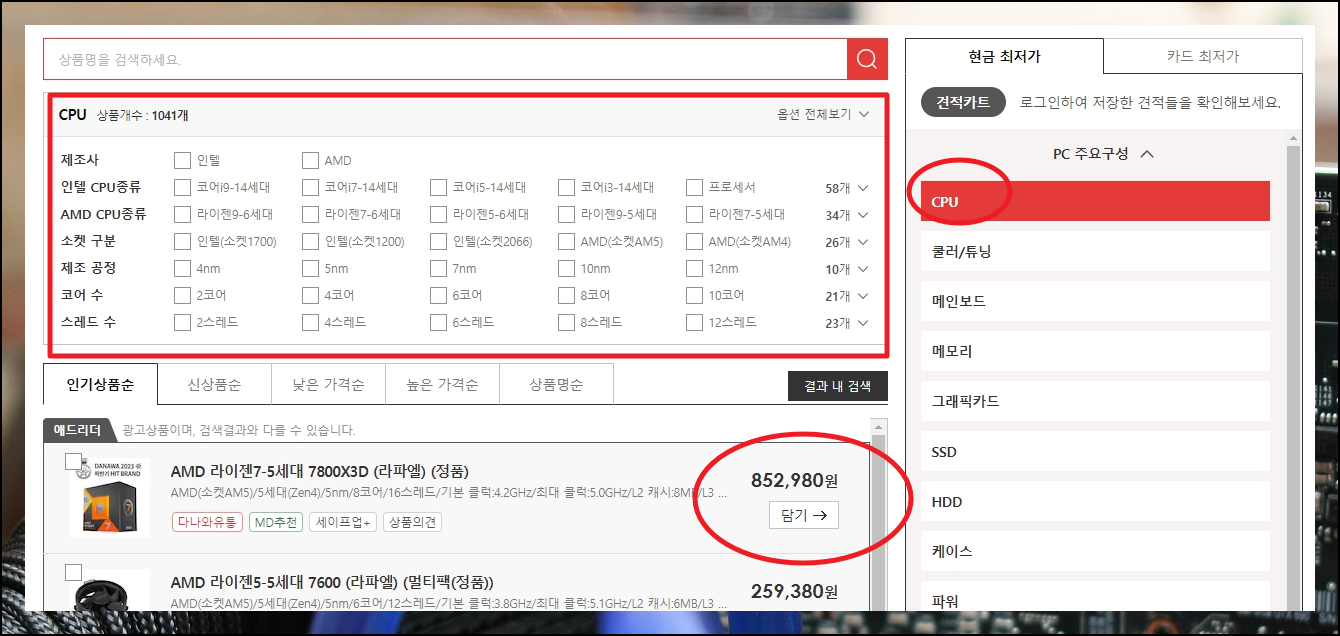1340x636 pixels.
Task: Check the 인텔(소켓1700) checkbox
Action: click(x=182, y=241)
